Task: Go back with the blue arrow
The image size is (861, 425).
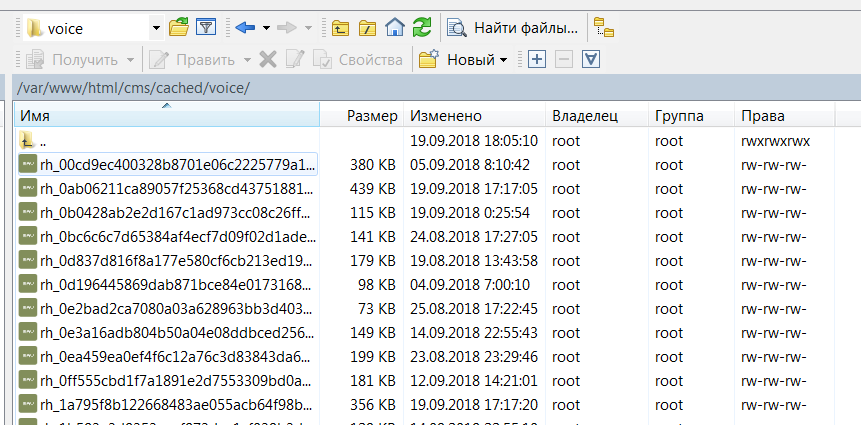Action: point(245,27)
